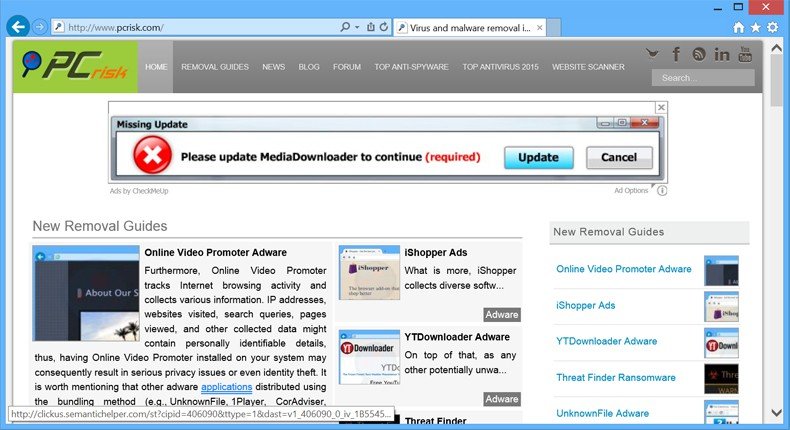Viewport: 790px width, 430px height.
Task: Open the browser Home icon
Action: pyautogui.click(x=739, y=28)
